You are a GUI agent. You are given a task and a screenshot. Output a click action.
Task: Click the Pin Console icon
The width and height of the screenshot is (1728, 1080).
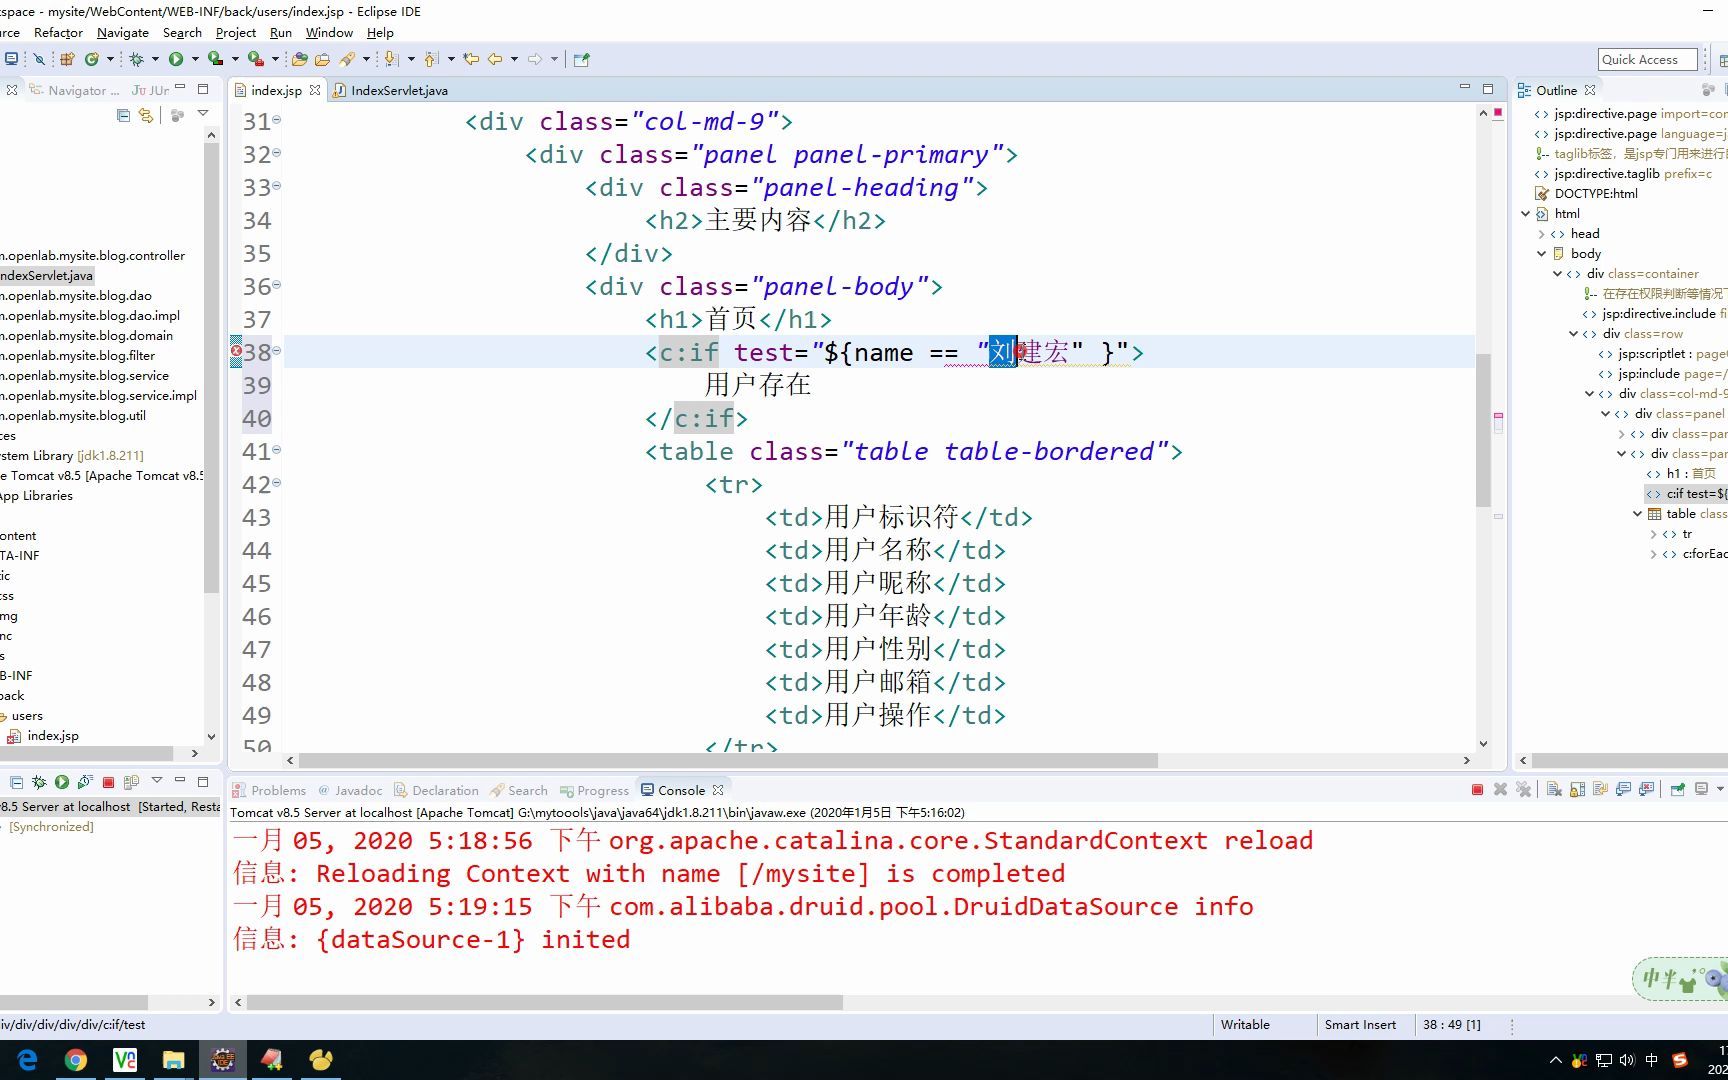tap(1677, 790)
